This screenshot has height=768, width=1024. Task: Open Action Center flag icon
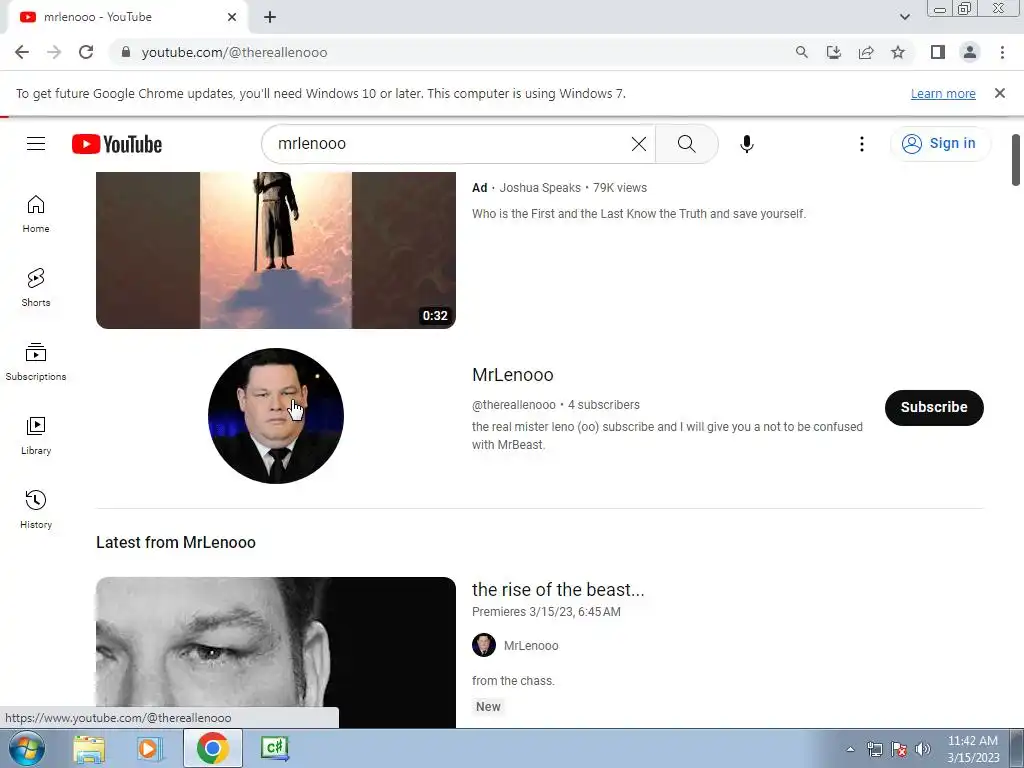pos(899,749)
